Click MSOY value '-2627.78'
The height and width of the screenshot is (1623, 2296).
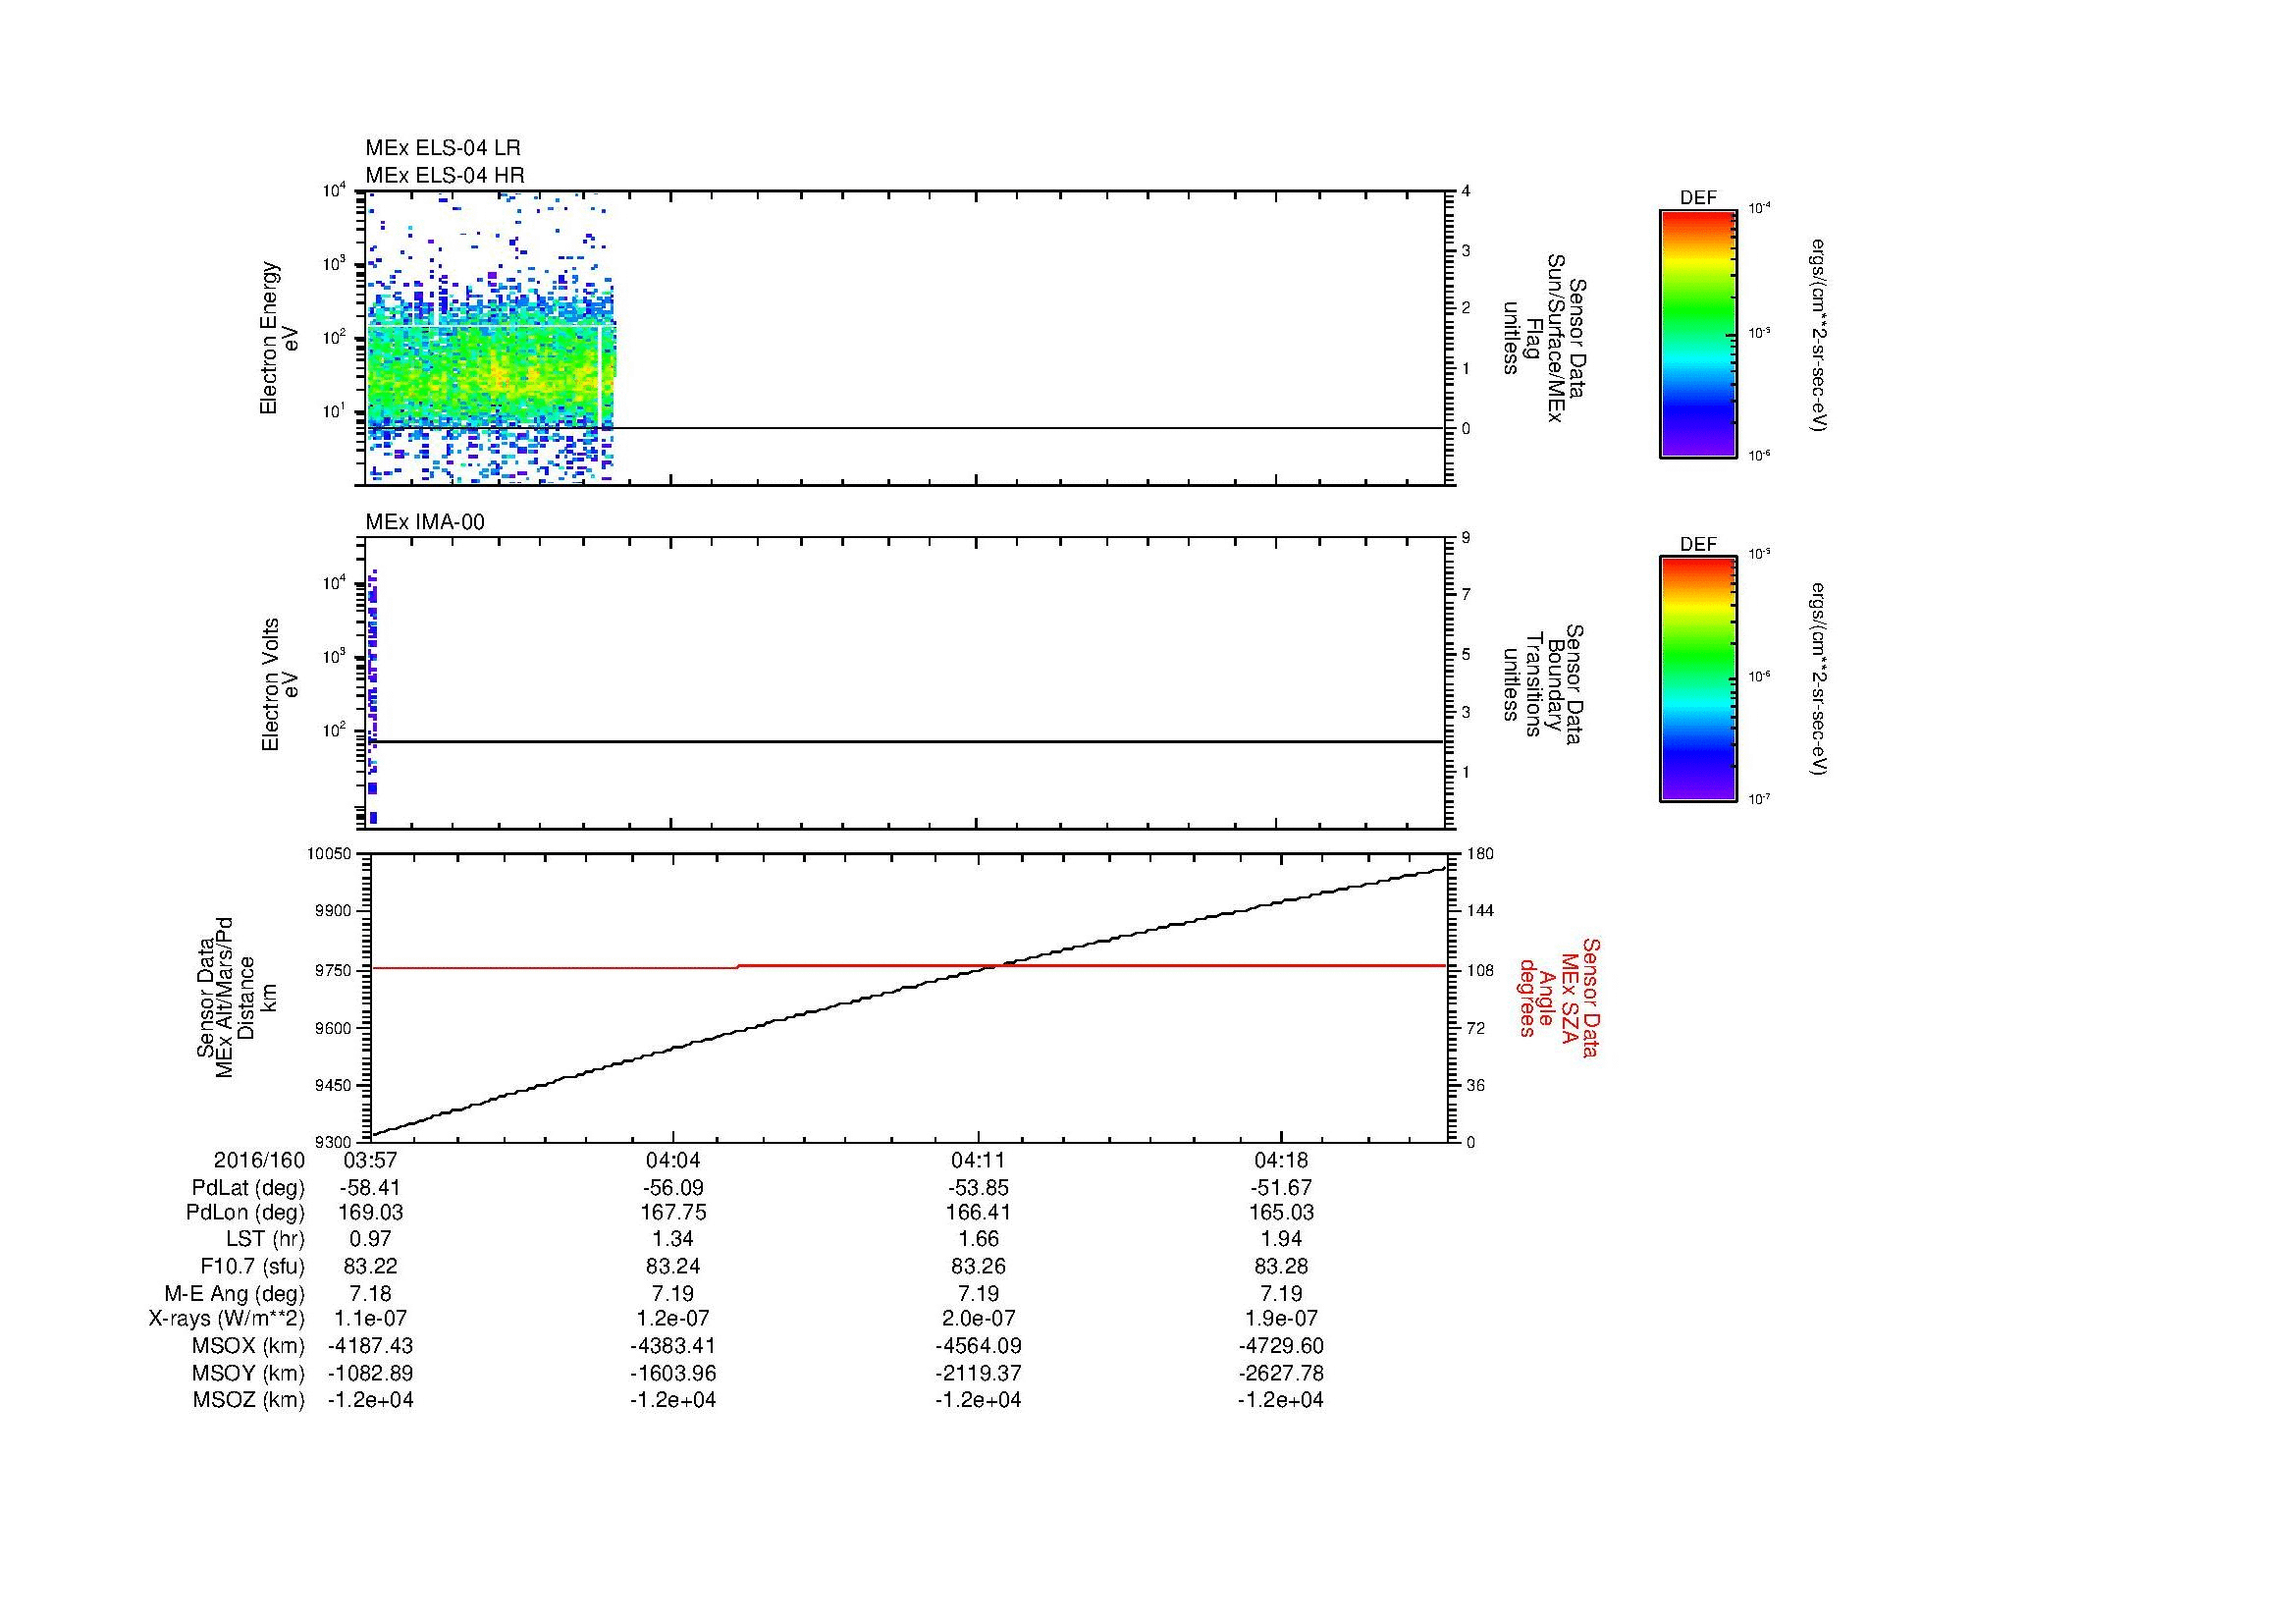(1281, 1373)
